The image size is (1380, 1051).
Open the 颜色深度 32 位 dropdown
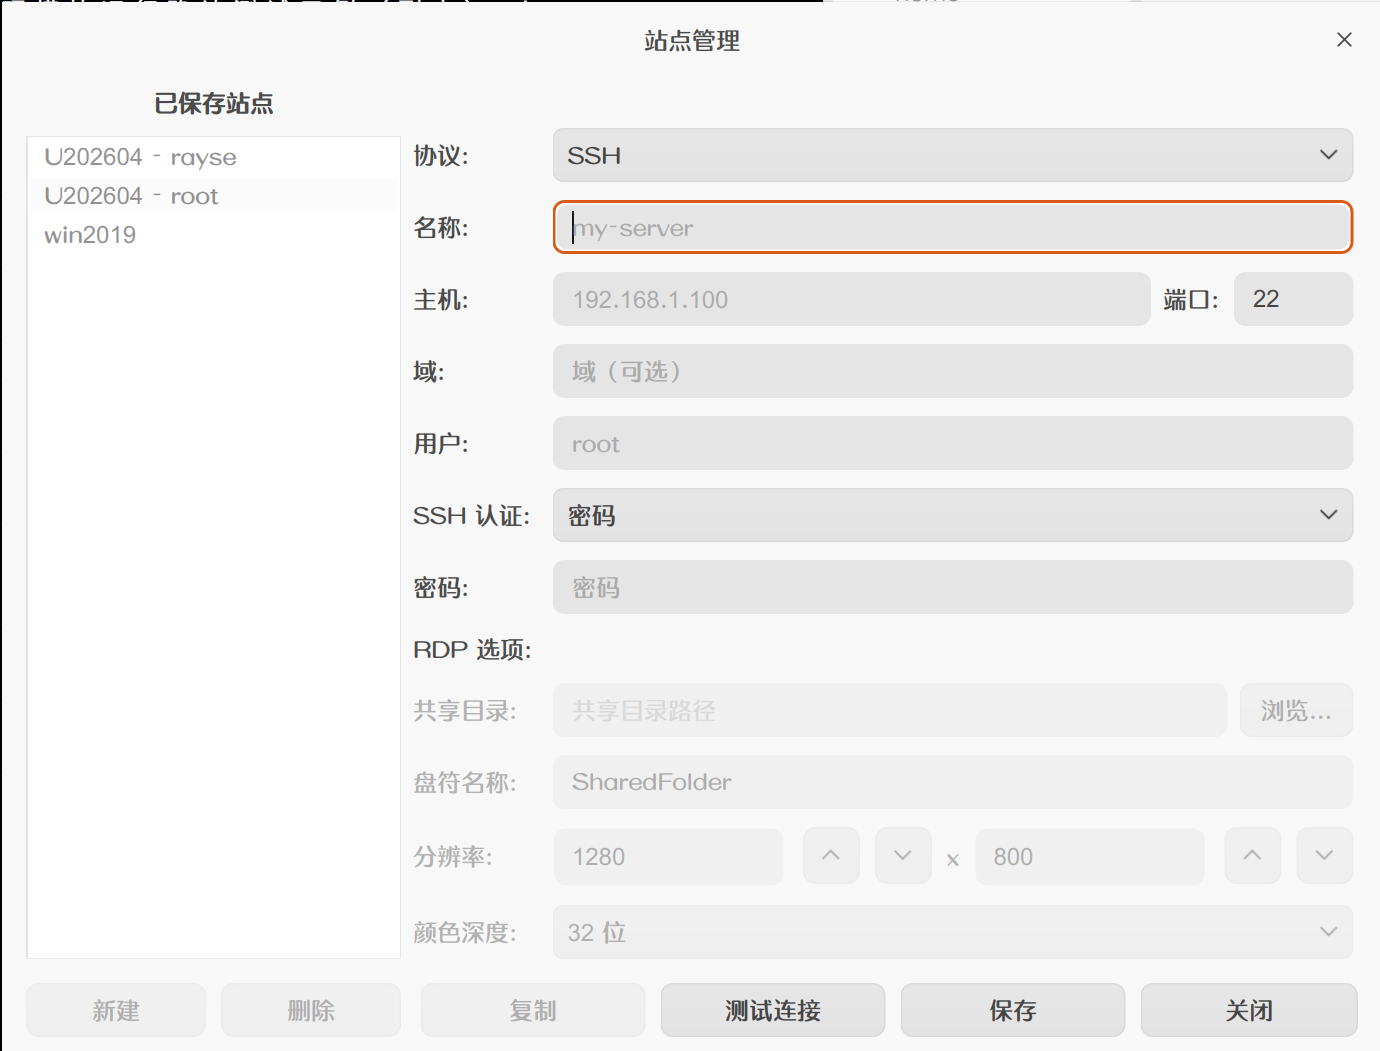pyautogui.click(x=953, y=932)
